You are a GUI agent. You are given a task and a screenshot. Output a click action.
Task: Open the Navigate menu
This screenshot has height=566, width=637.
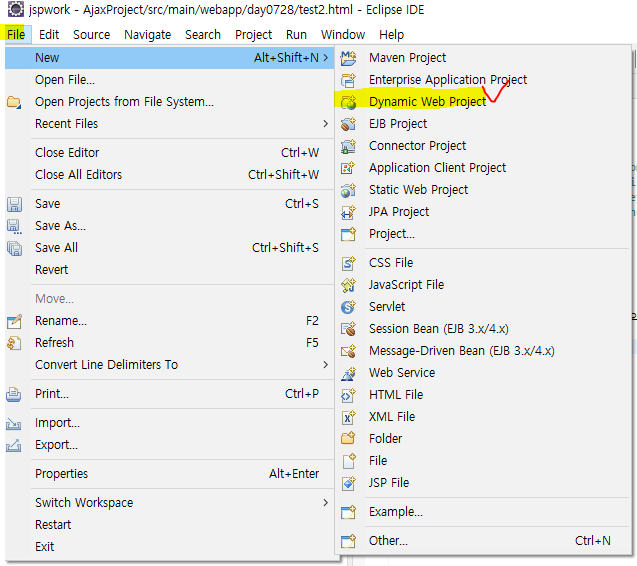(147, 35)
